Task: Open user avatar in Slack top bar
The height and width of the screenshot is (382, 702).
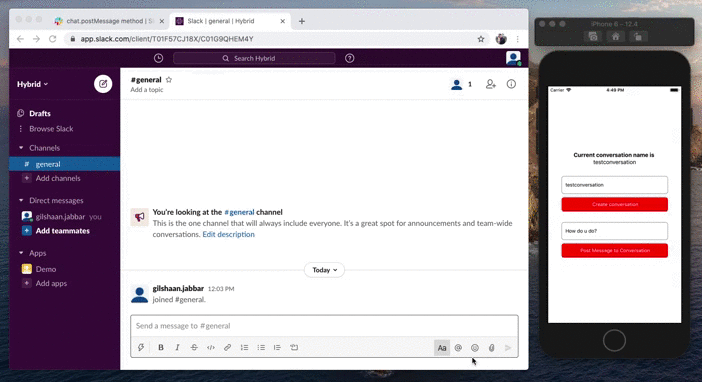Action: 513,58
